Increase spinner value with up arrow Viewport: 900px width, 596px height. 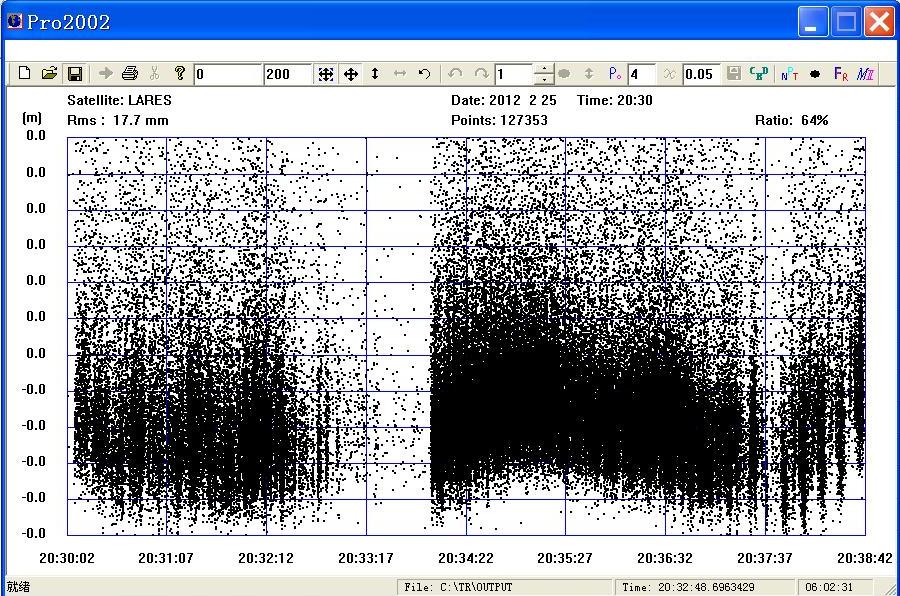(x=544, y=69)
